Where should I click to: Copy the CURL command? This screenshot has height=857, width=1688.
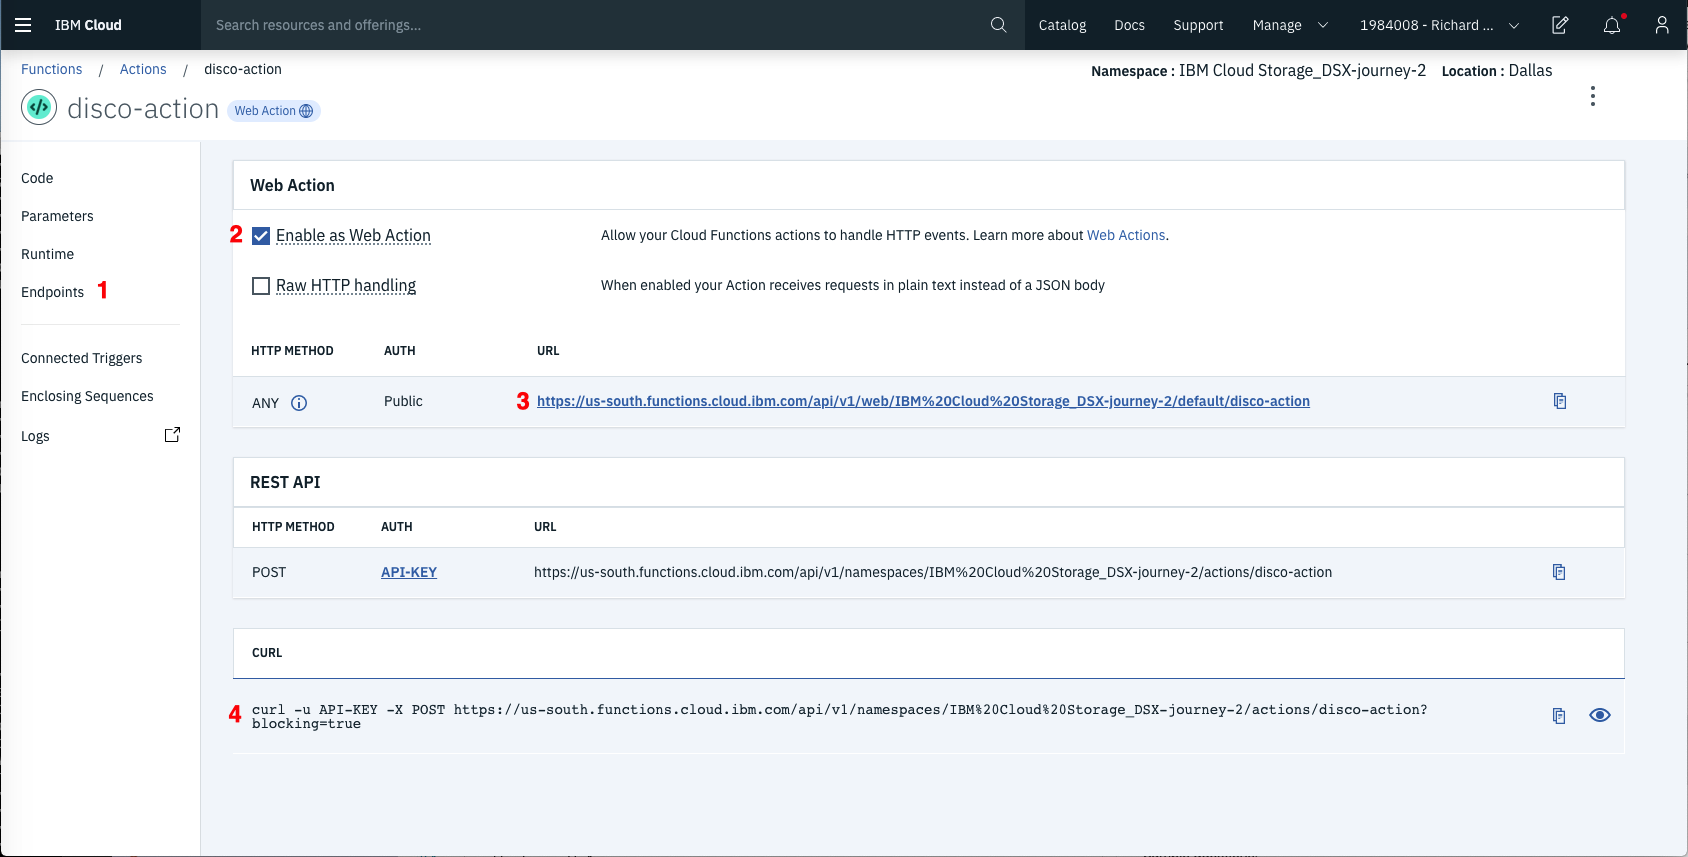[x=1559, y=716]
